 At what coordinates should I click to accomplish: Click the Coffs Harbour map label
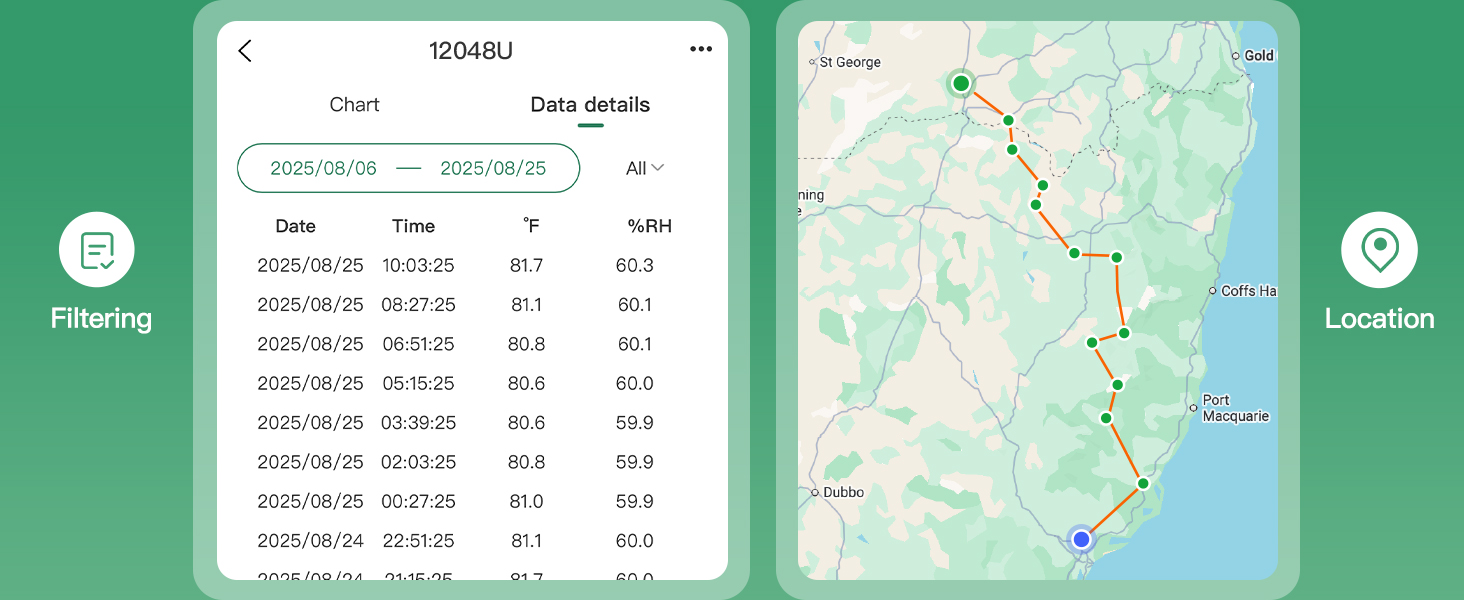(x=1247, y=291)
